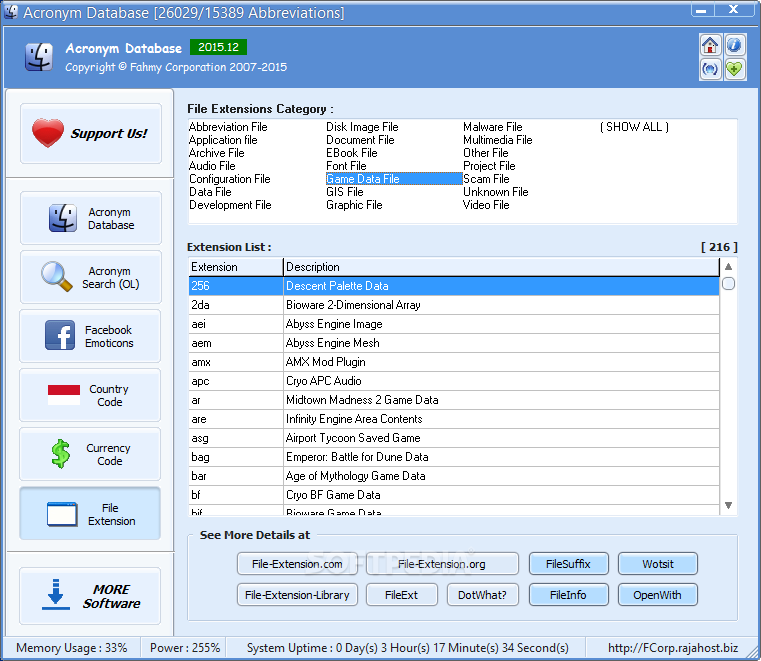This screenshot has height=661, width=761.
Task: Select Project File category
Action: [489, 166]
